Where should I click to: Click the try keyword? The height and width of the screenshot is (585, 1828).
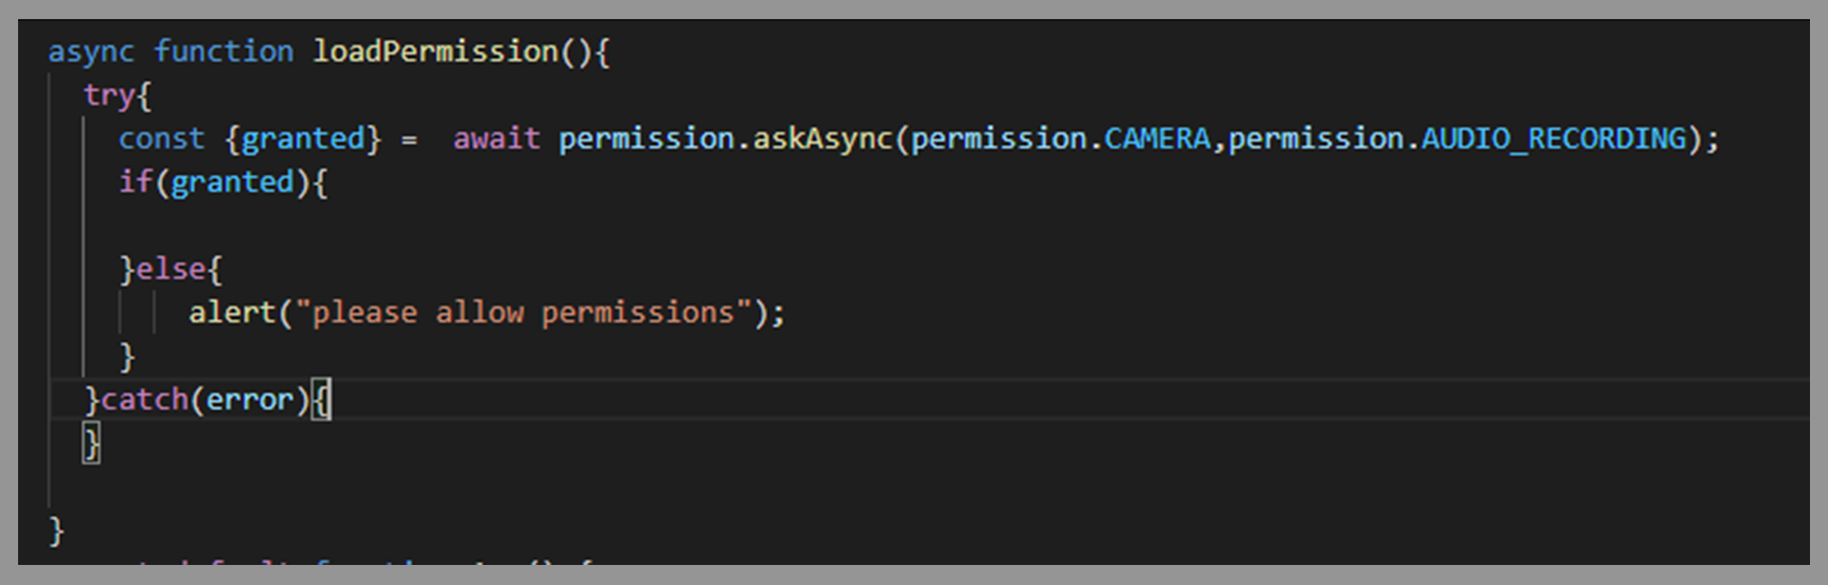[108, 96]
